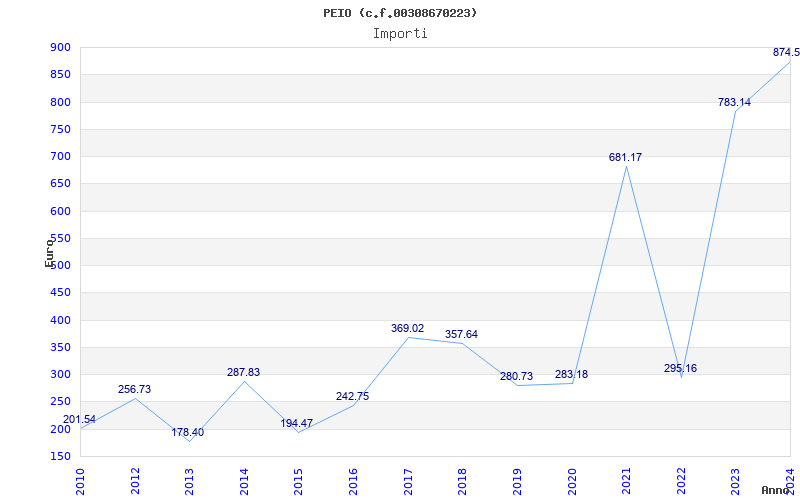Click the 500 y-axis tick label
This screenshot has height=500, width=800.
(60, 266)
